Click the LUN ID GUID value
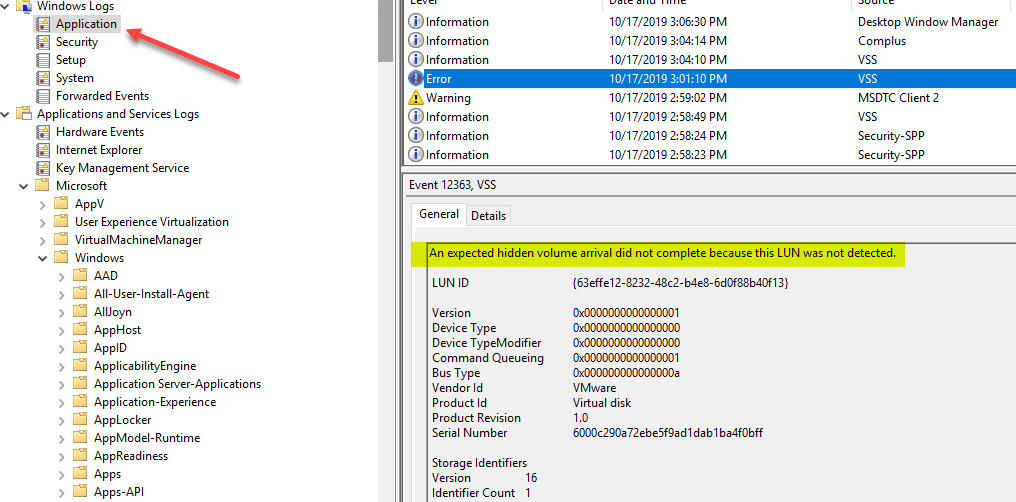 click(x=681, y=283)
